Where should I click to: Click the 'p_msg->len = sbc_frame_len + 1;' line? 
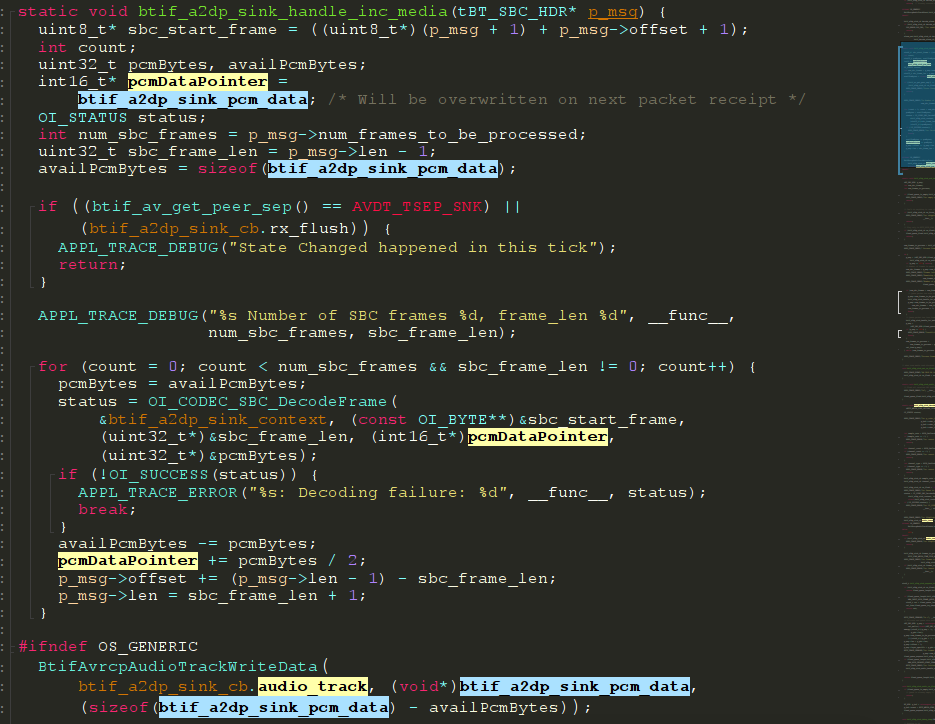(212, 595)
